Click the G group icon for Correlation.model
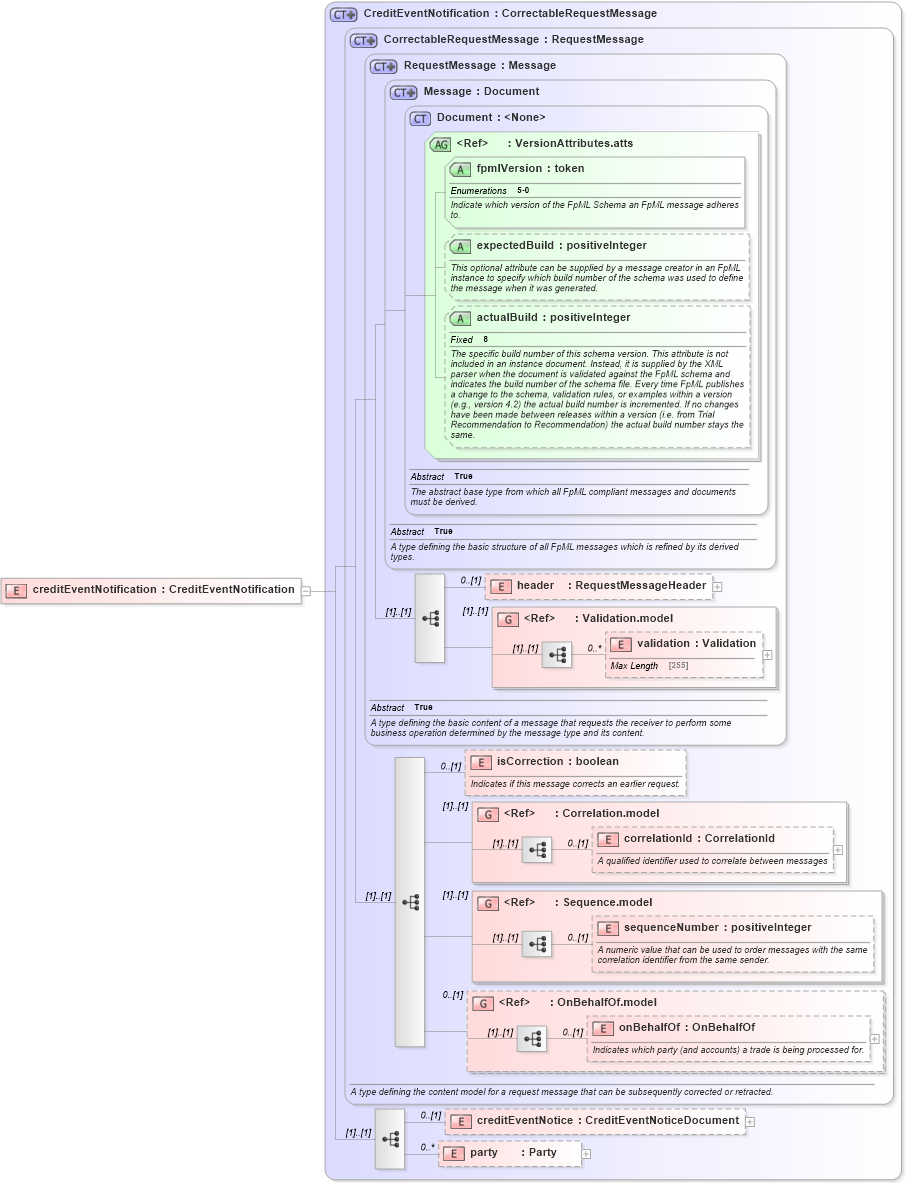This screenshot has height=1183, width=906. [x=487, y=814]
